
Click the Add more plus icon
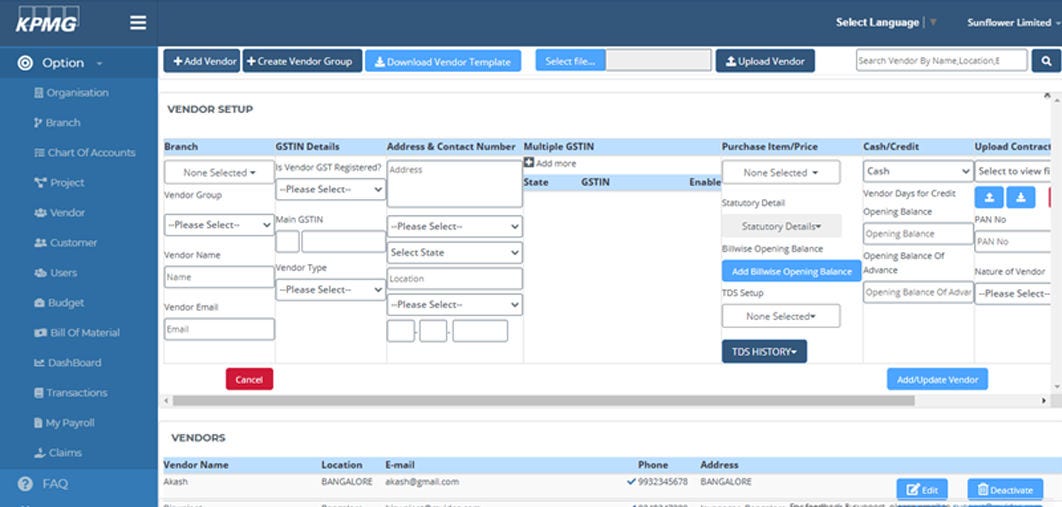[x=530, y=163]
